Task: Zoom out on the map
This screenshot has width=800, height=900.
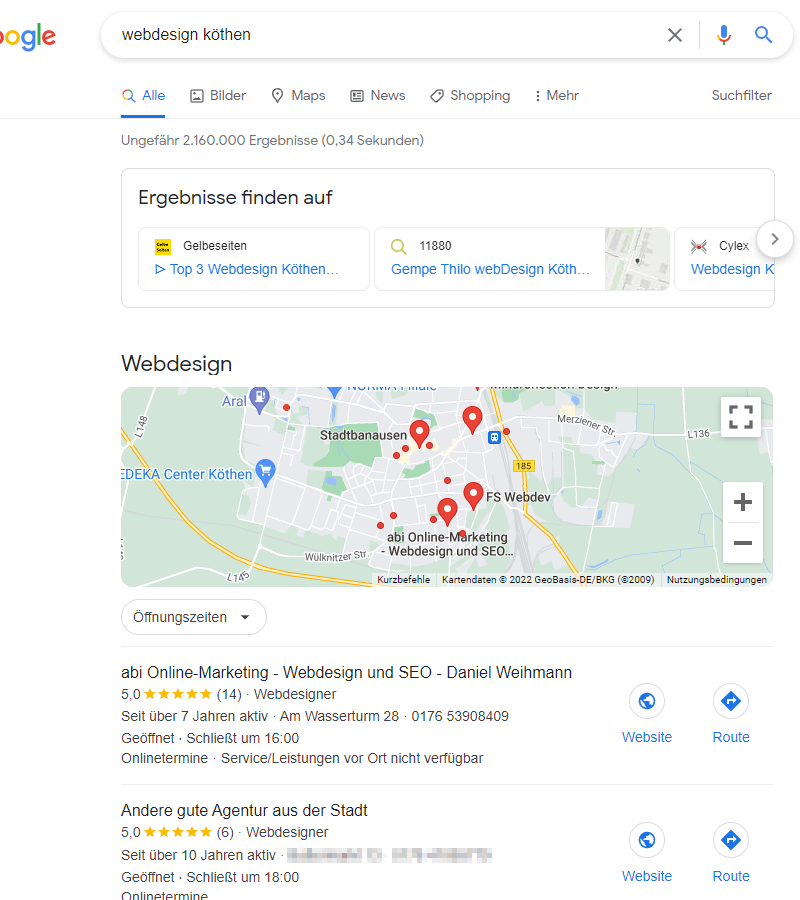Action: [x=743, y=542]
